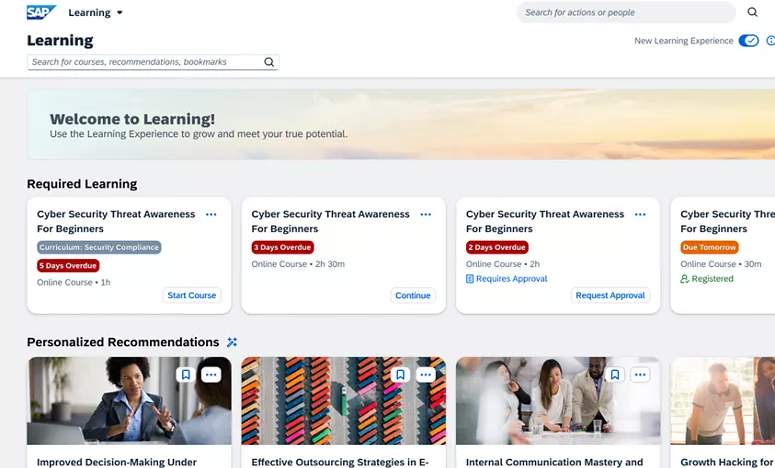This screenshot has height=468, width=775.
Task: Open more options on Improved Decision-Making card
Action: coord(211,375)
